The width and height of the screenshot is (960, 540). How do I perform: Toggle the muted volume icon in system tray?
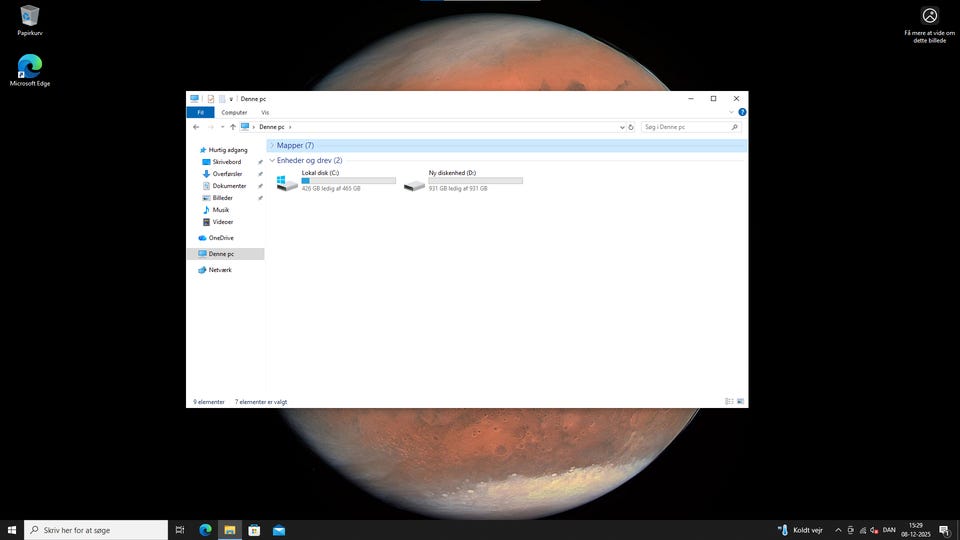point(873,530)
